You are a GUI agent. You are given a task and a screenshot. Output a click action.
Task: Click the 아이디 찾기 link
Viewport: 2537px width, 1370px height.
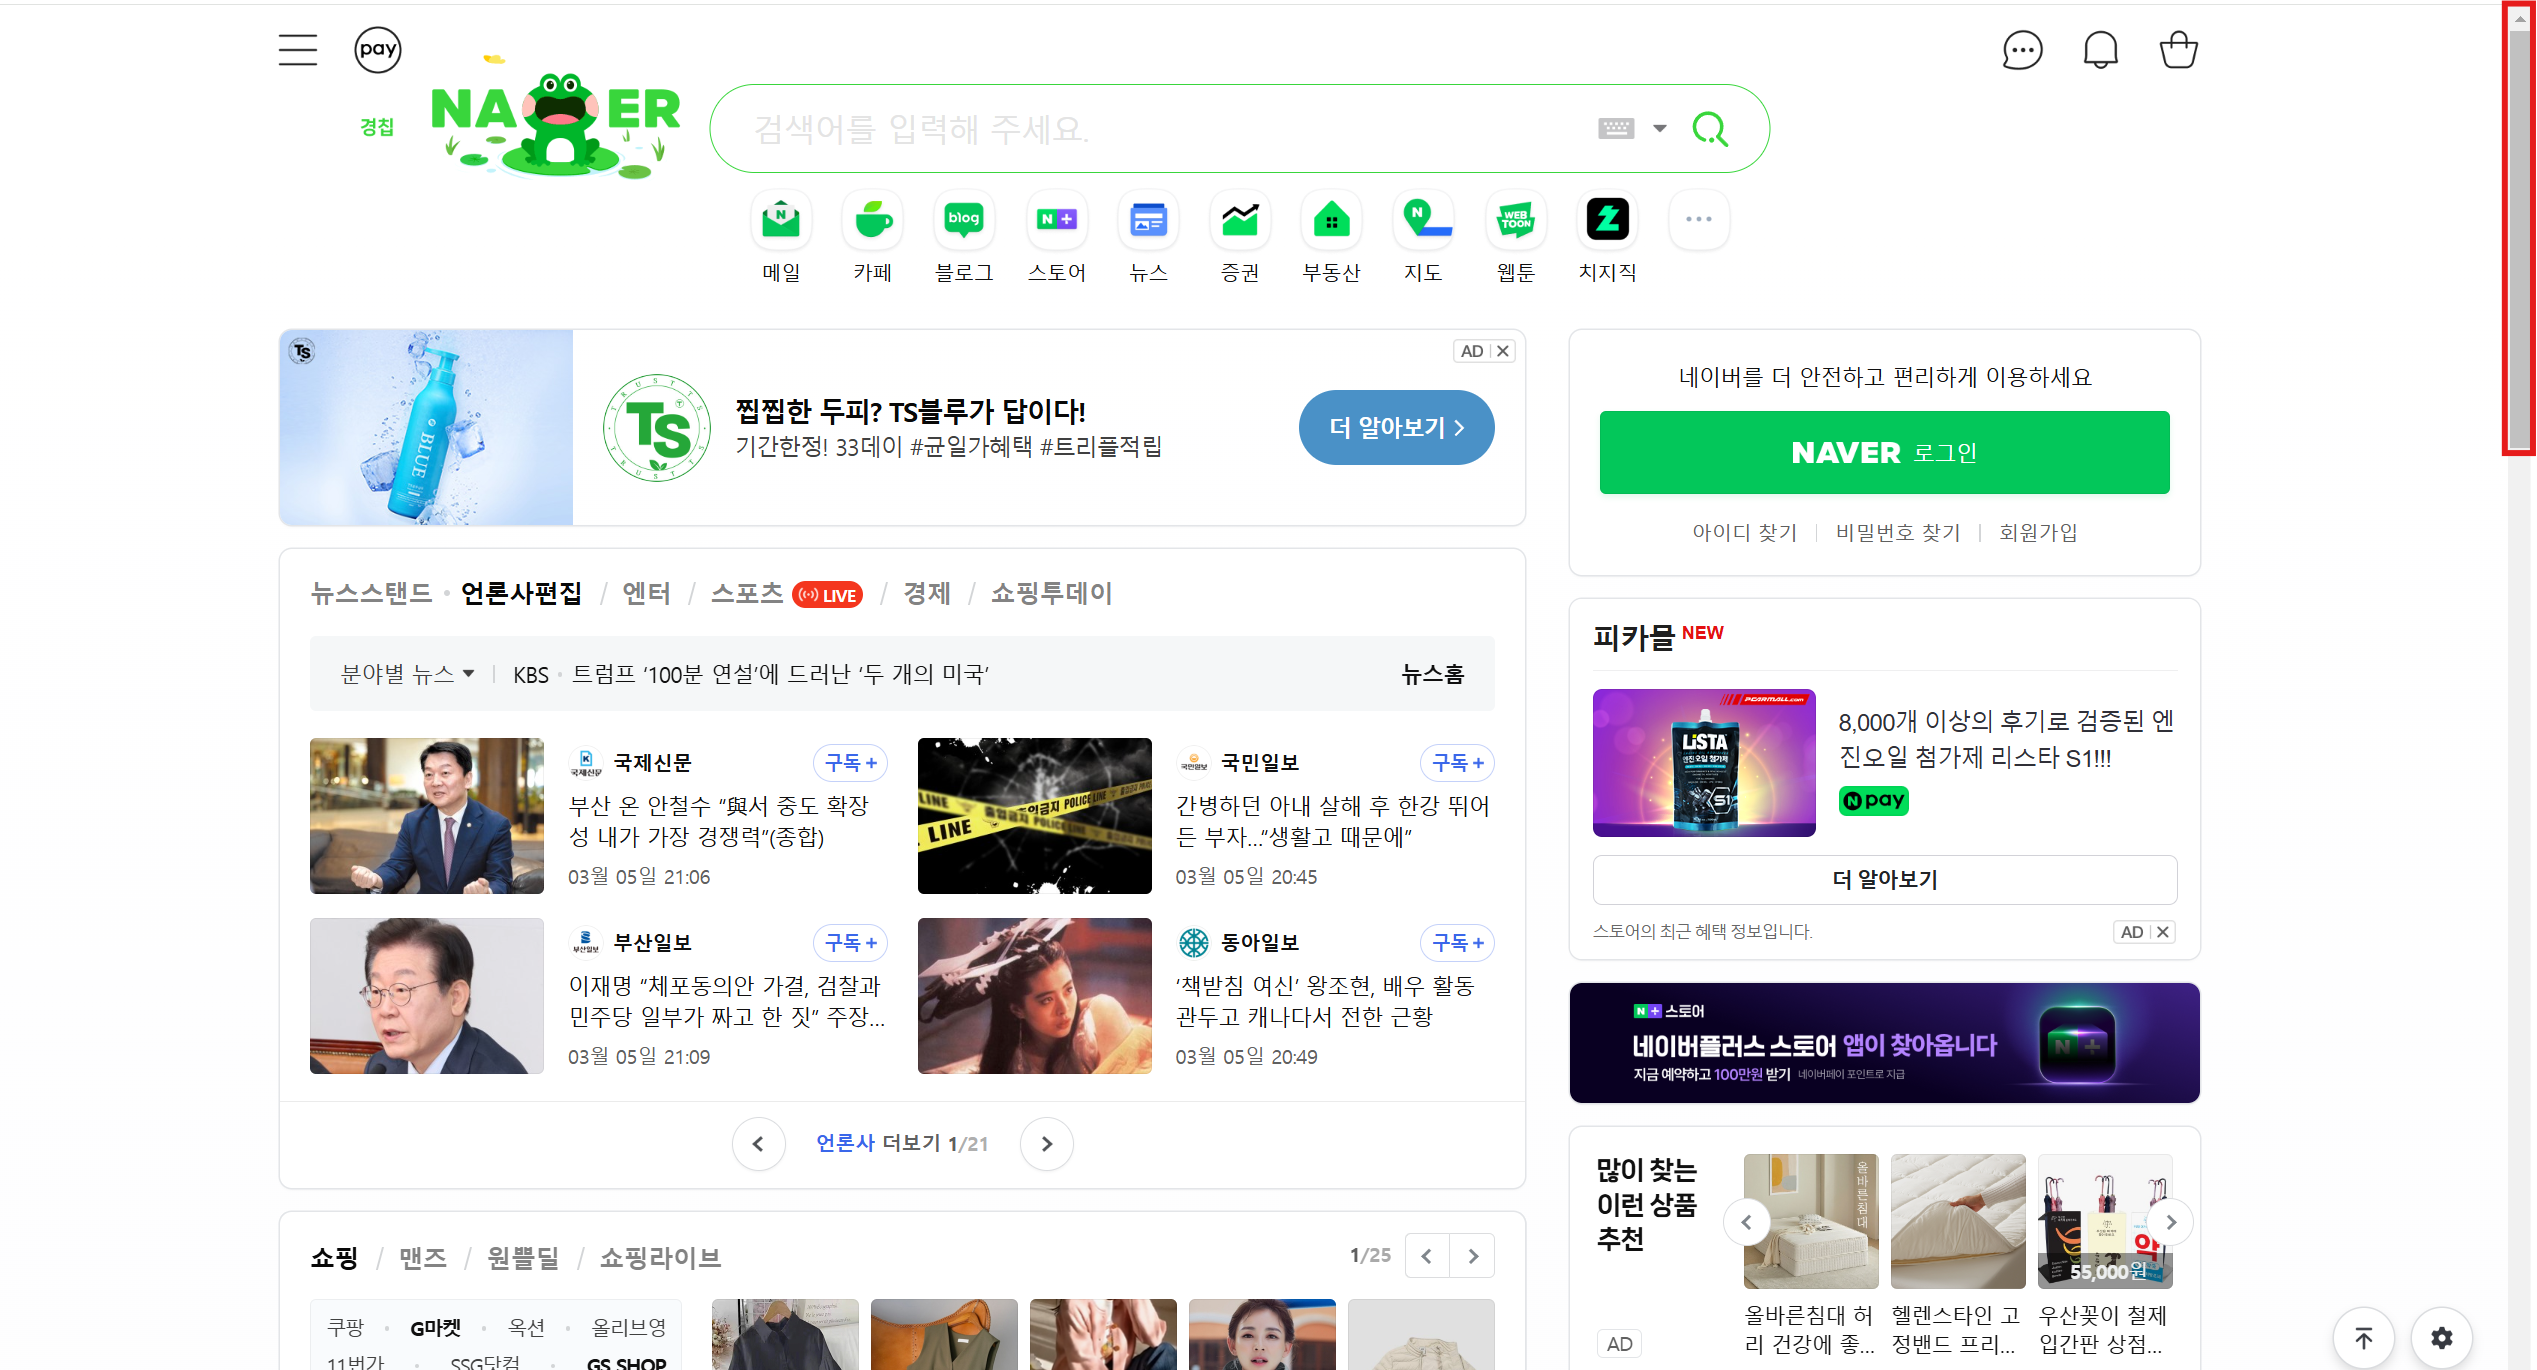(x=1744, y=532)
